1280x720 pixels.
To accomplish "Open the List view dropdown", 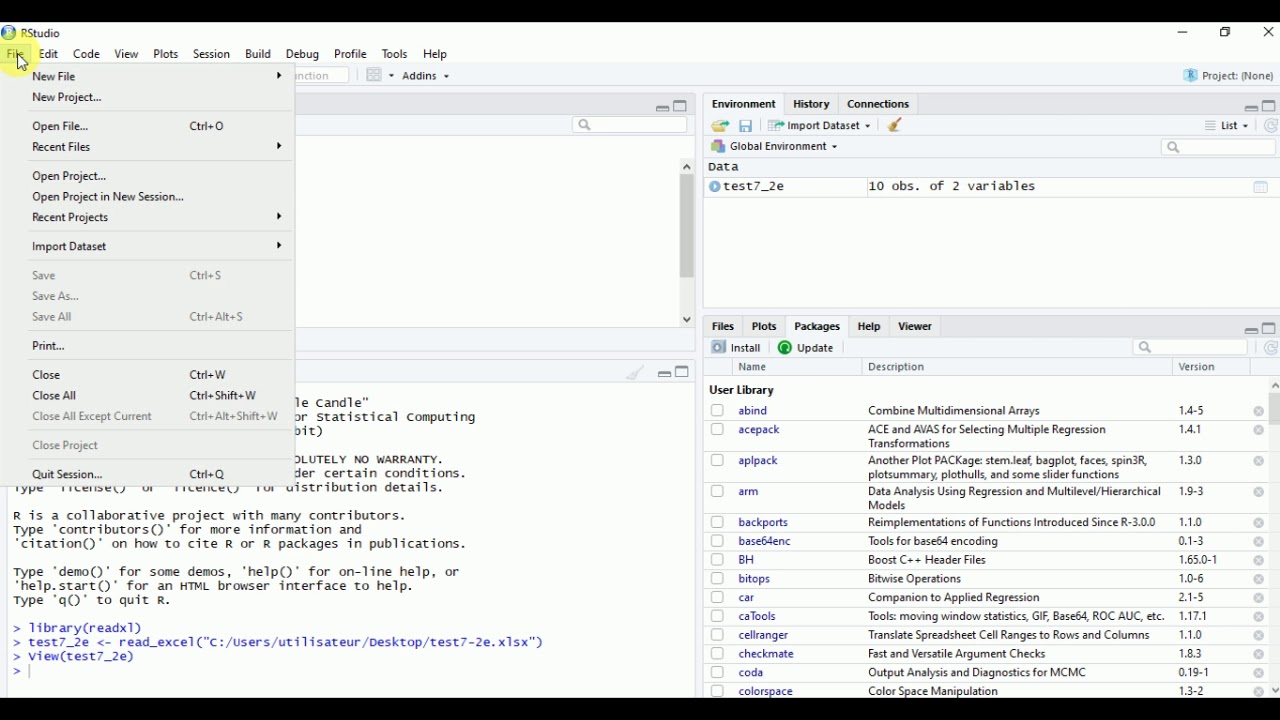I will (1227, 127).
